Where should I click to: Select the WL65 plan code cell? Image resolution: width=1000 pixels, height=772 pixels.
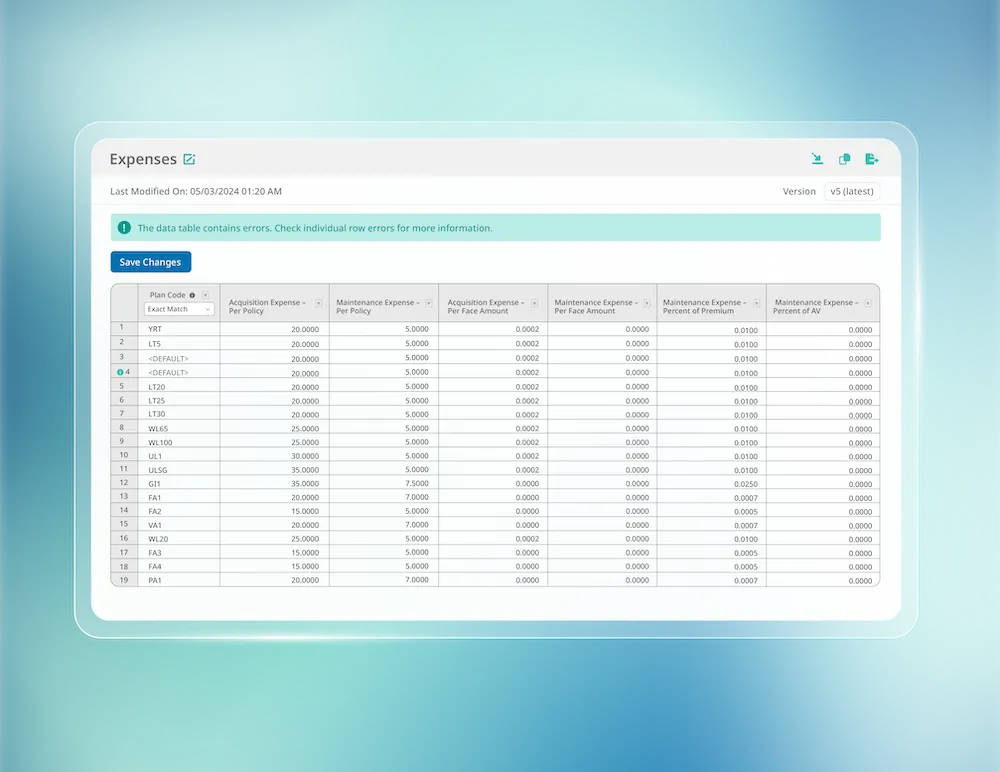point(179,429)
